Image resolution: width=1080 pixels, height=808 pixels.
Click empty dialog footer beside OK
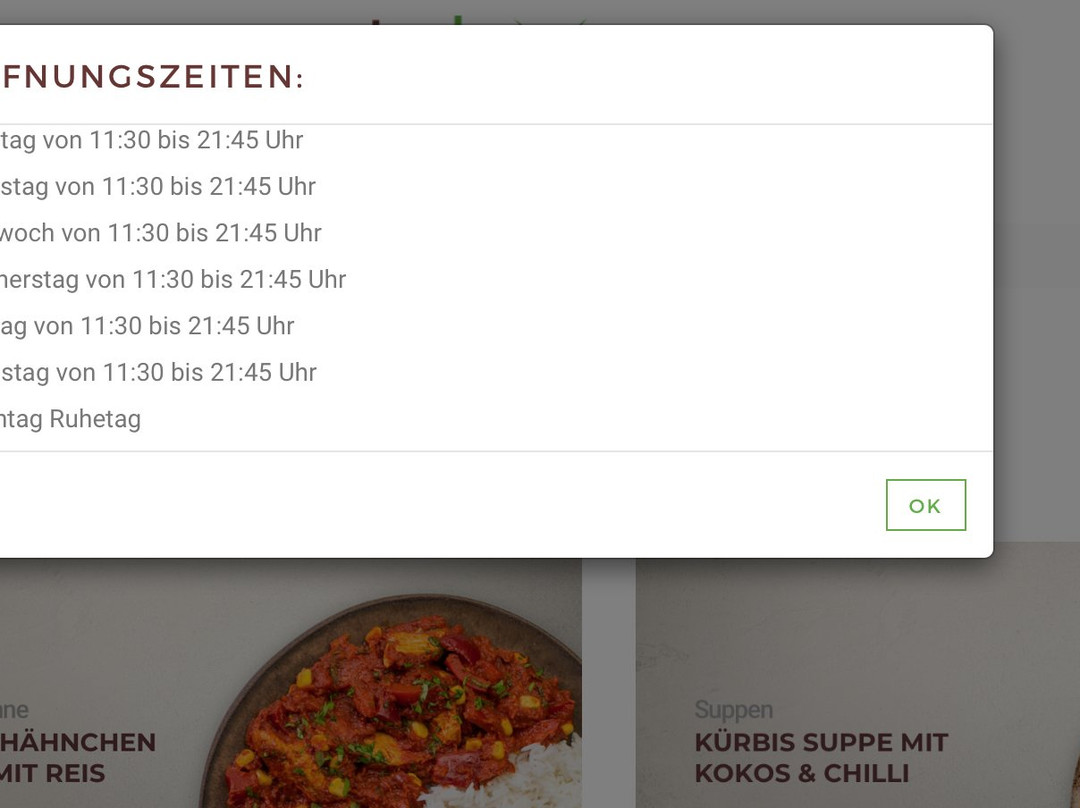[x=441, y=505]
